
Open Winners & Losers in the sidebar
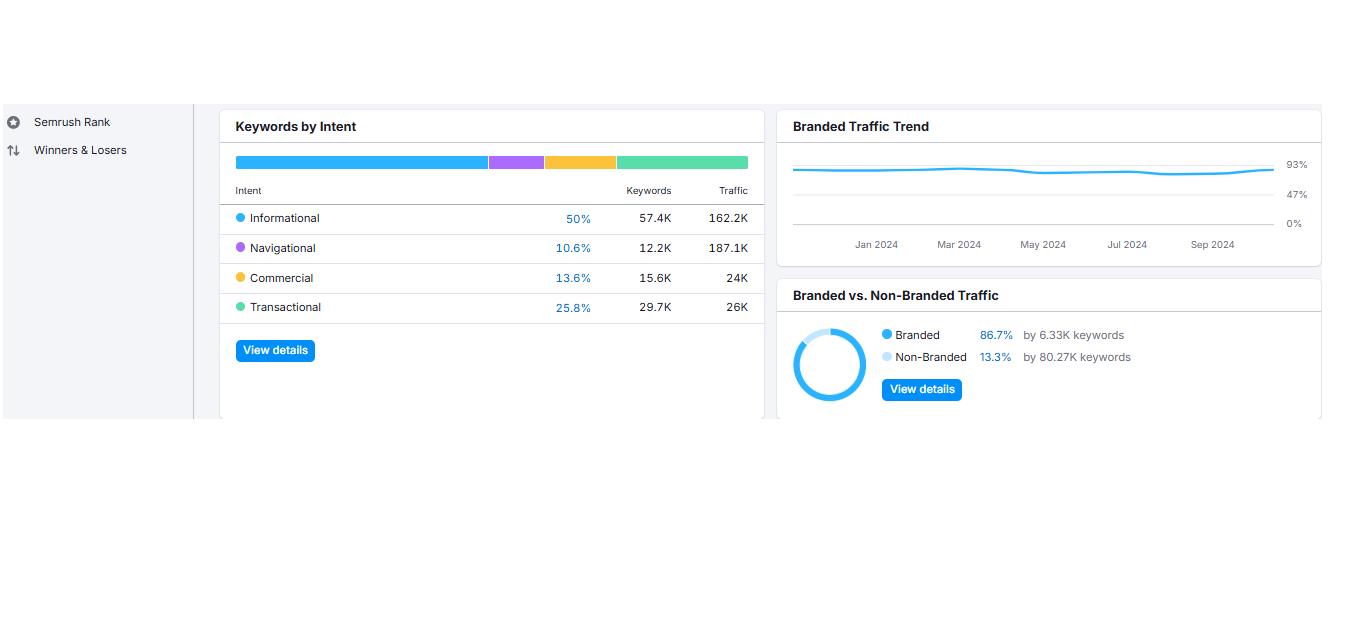point(80,151)
